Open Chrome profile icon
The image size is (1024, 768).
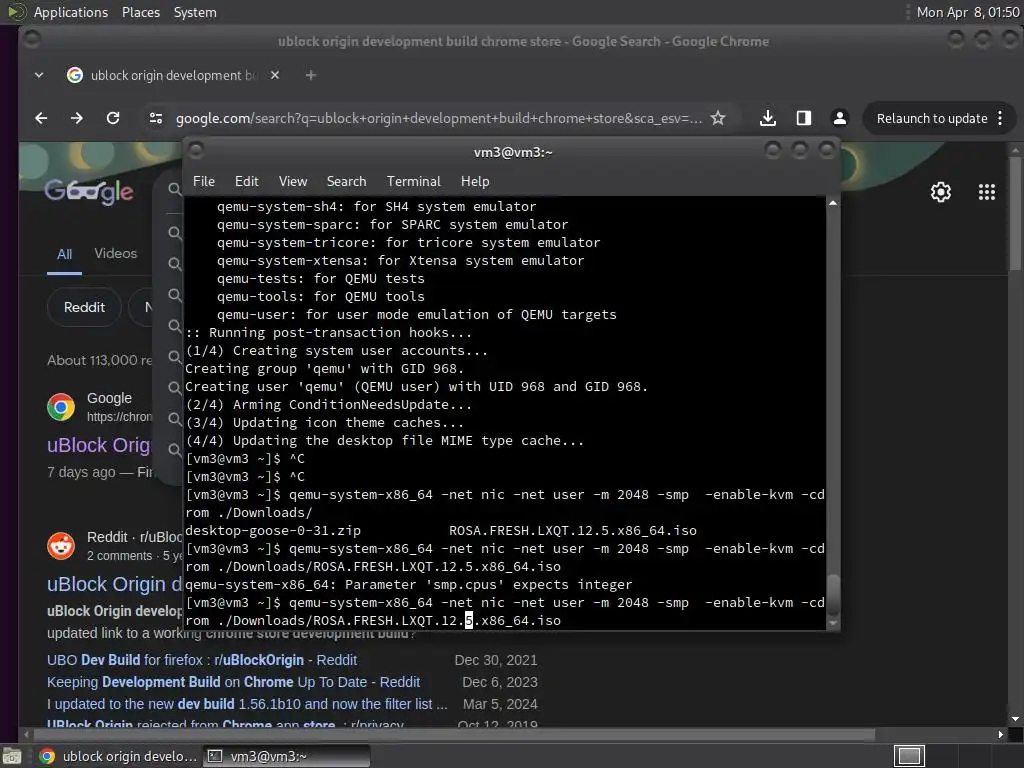840,118
